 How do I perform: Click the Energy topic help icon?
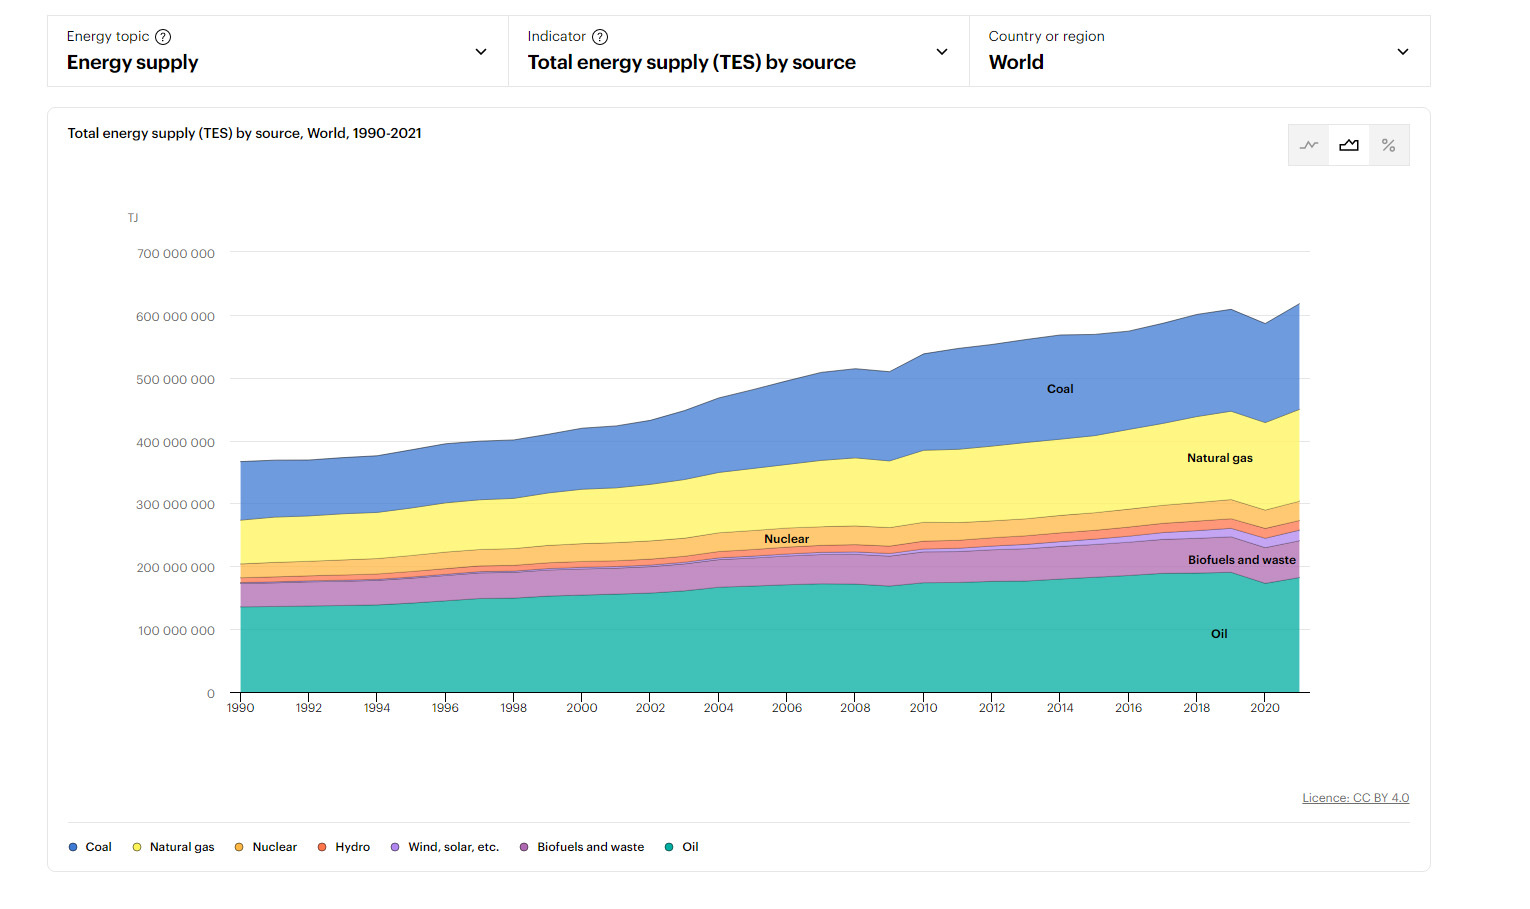pos(163,37)
